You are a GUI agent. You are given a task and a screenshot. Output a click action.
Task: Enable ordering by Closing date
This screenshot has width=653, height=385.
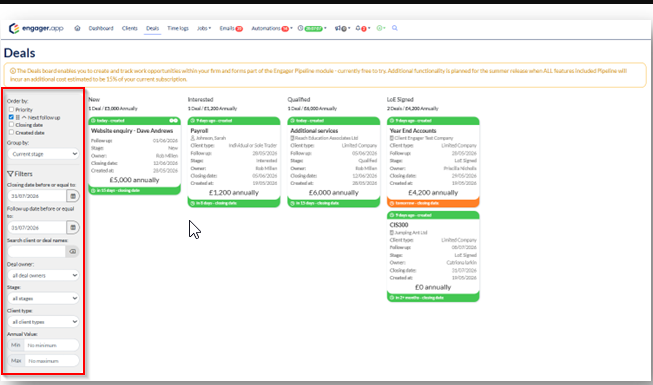click(x=11, y=125)
